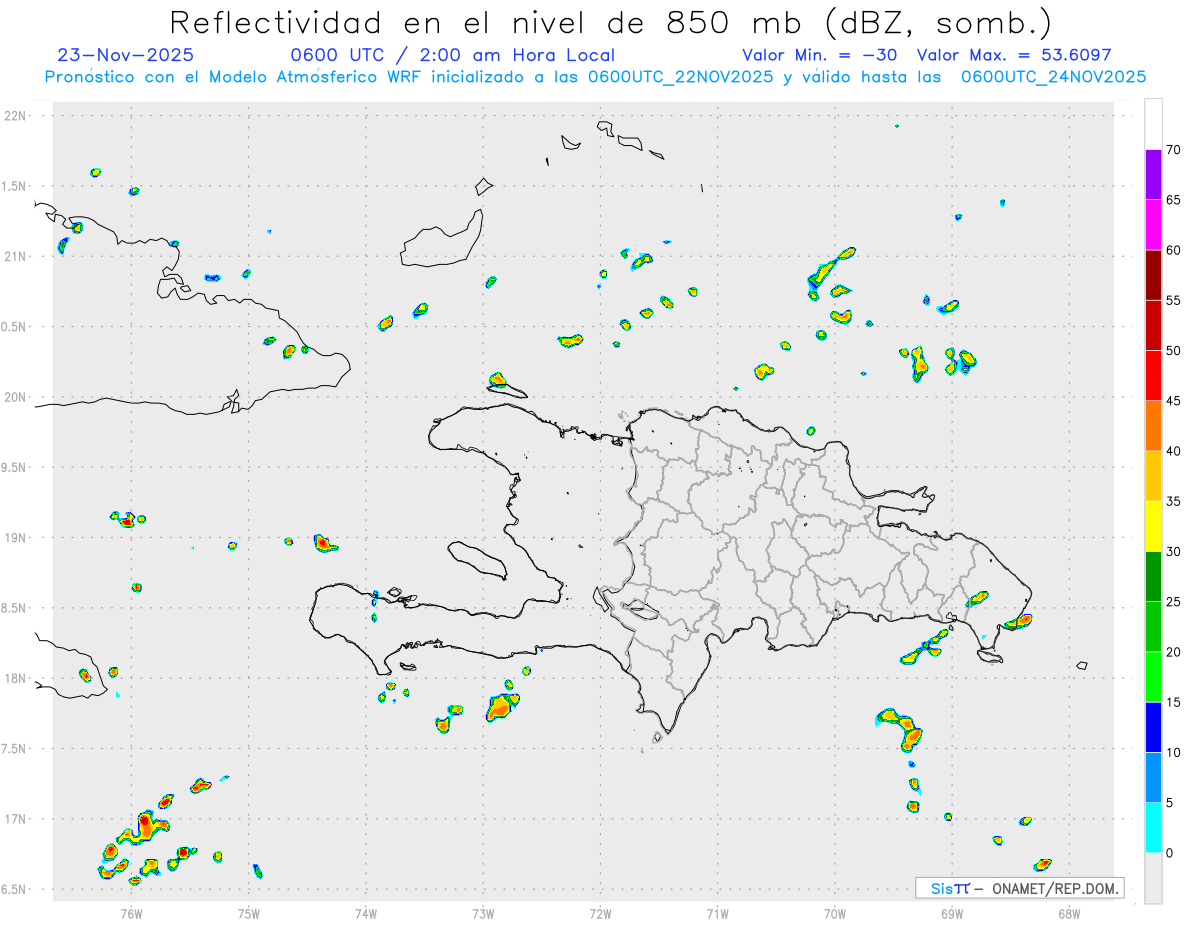Click the "15" label on the colorbar
The height and width of the screenshot is (927, 1200).
tap(1174, 703)
